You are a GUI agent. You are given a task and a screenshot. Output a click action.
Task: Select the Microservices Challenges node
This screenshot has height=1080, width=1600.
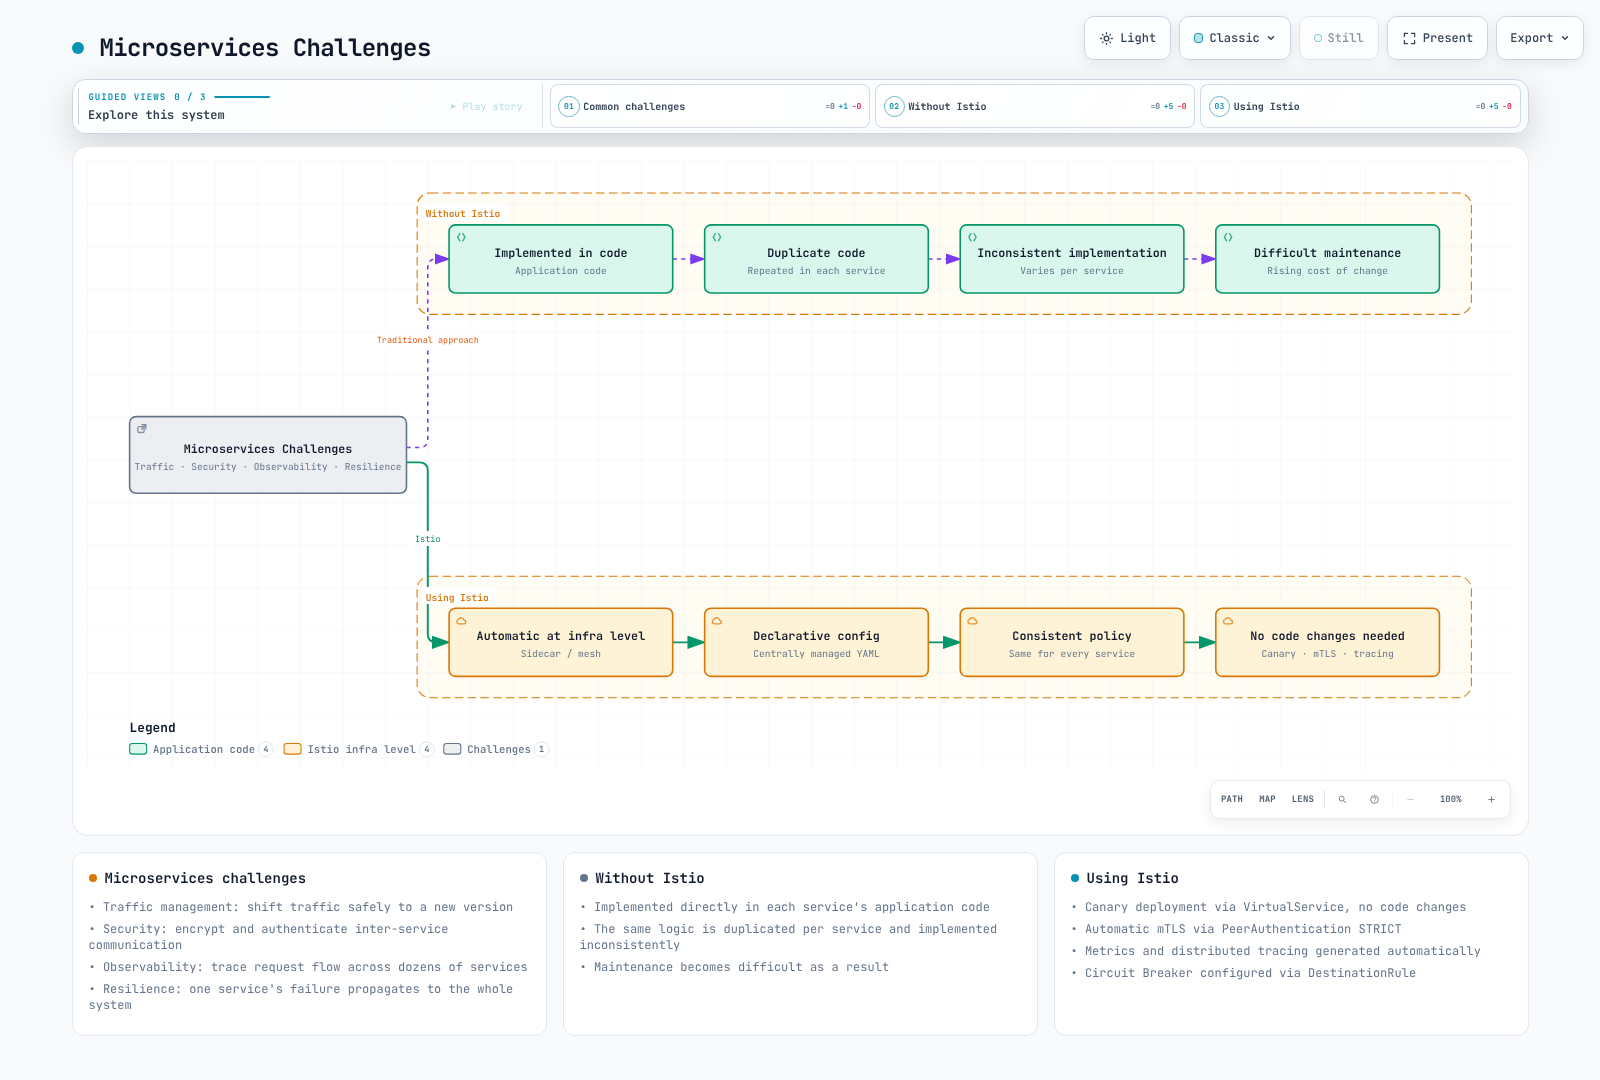click(268, 455)
